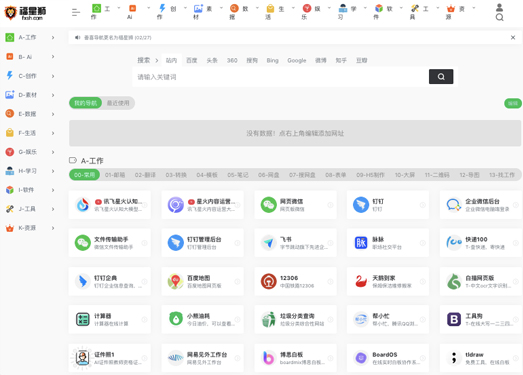523x375 pixels.
Task: Open the 百度地图 icon
Action: tap(175, 282)
